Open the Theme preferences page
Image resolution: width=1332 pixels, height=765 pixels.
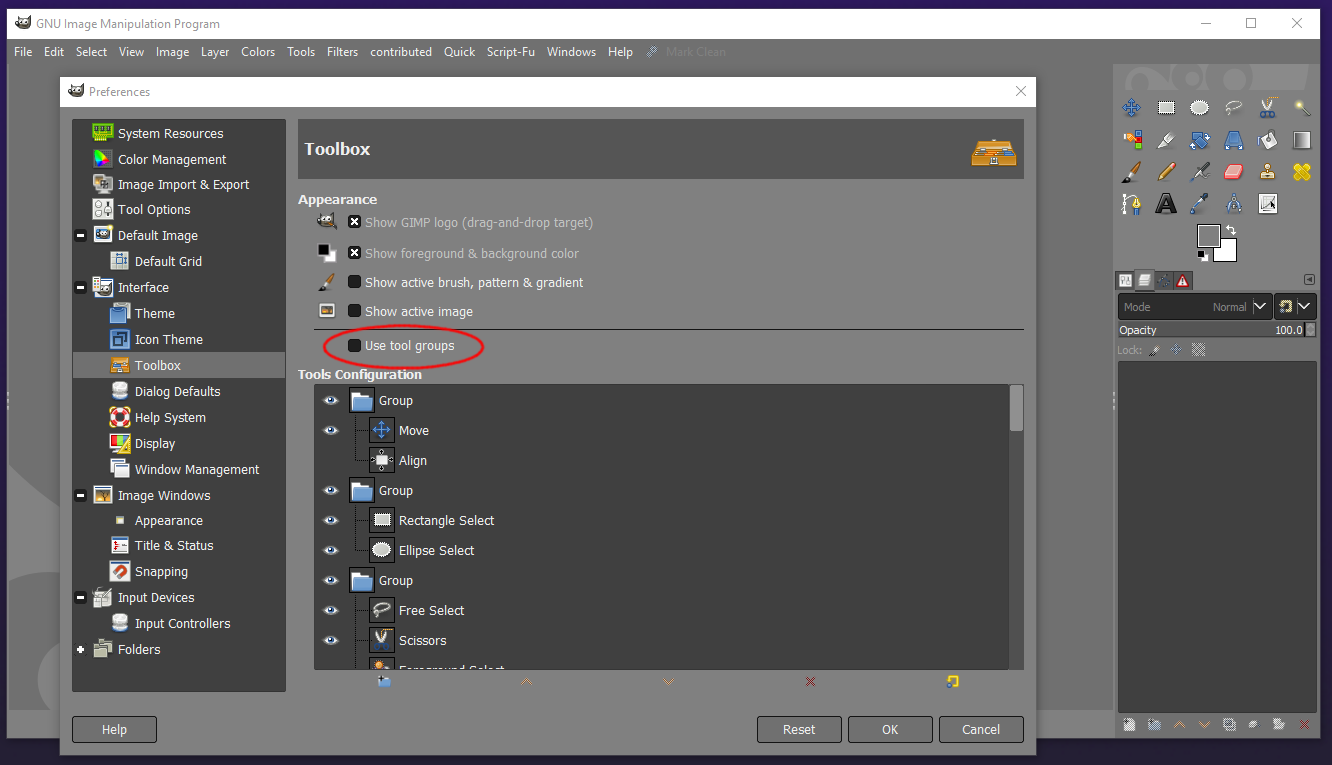(x=155, y=314)
